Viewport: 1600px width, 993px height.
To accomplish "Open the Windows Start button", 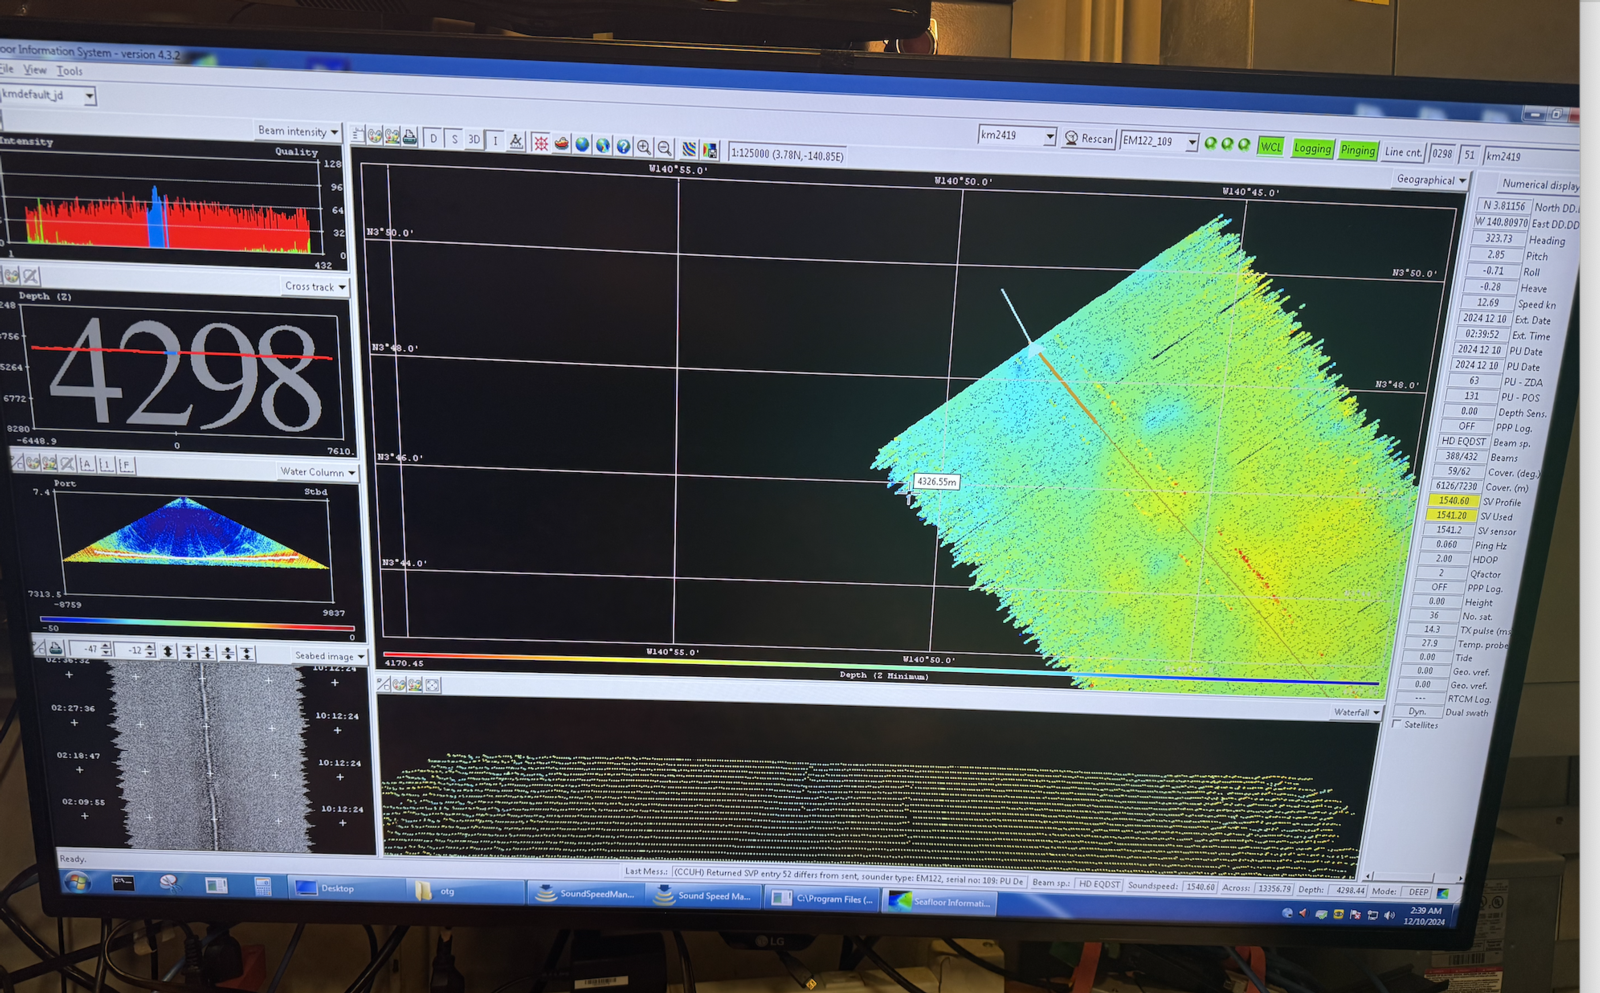I will 76,882.
